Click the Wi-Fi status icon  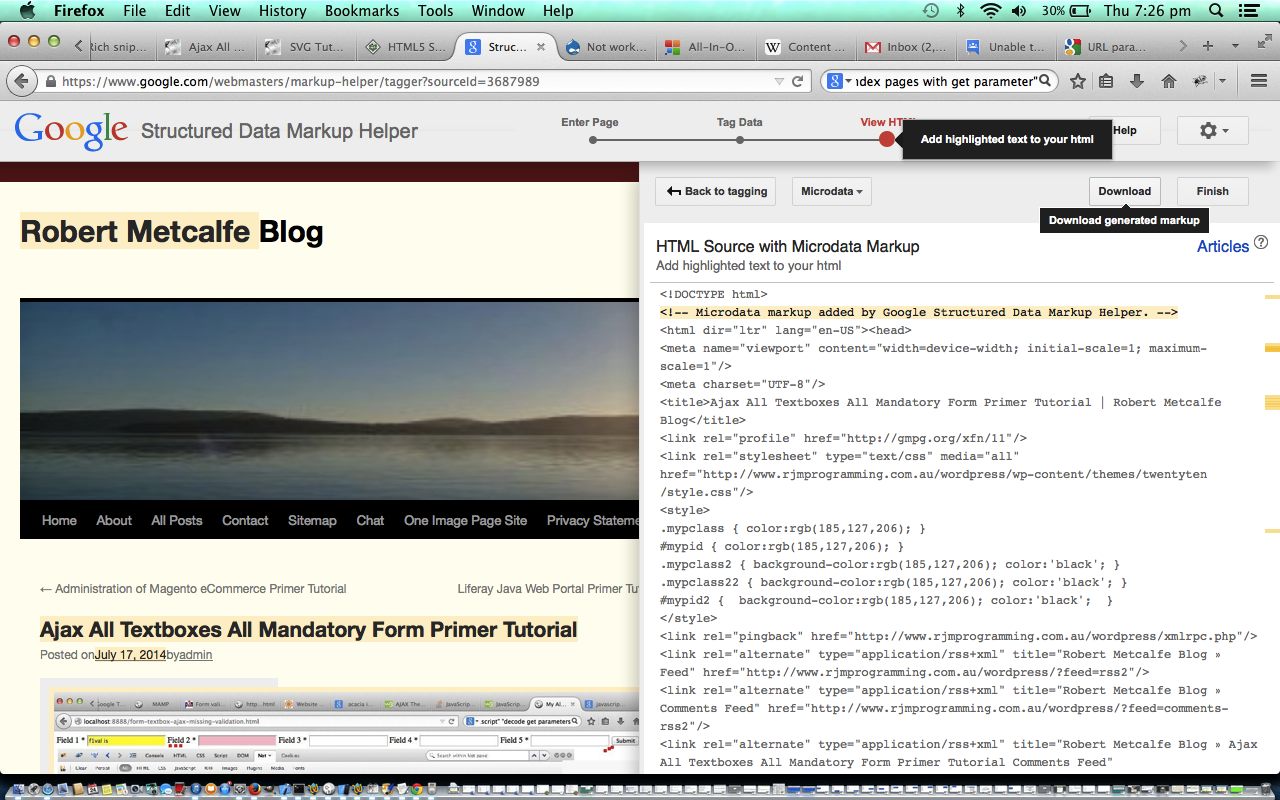click(x=990, y=11)
